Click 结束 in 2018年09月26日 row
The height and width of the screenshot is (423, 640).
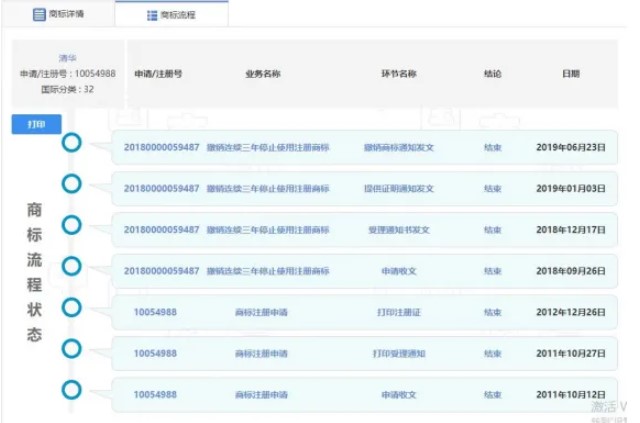coord(493,271)
